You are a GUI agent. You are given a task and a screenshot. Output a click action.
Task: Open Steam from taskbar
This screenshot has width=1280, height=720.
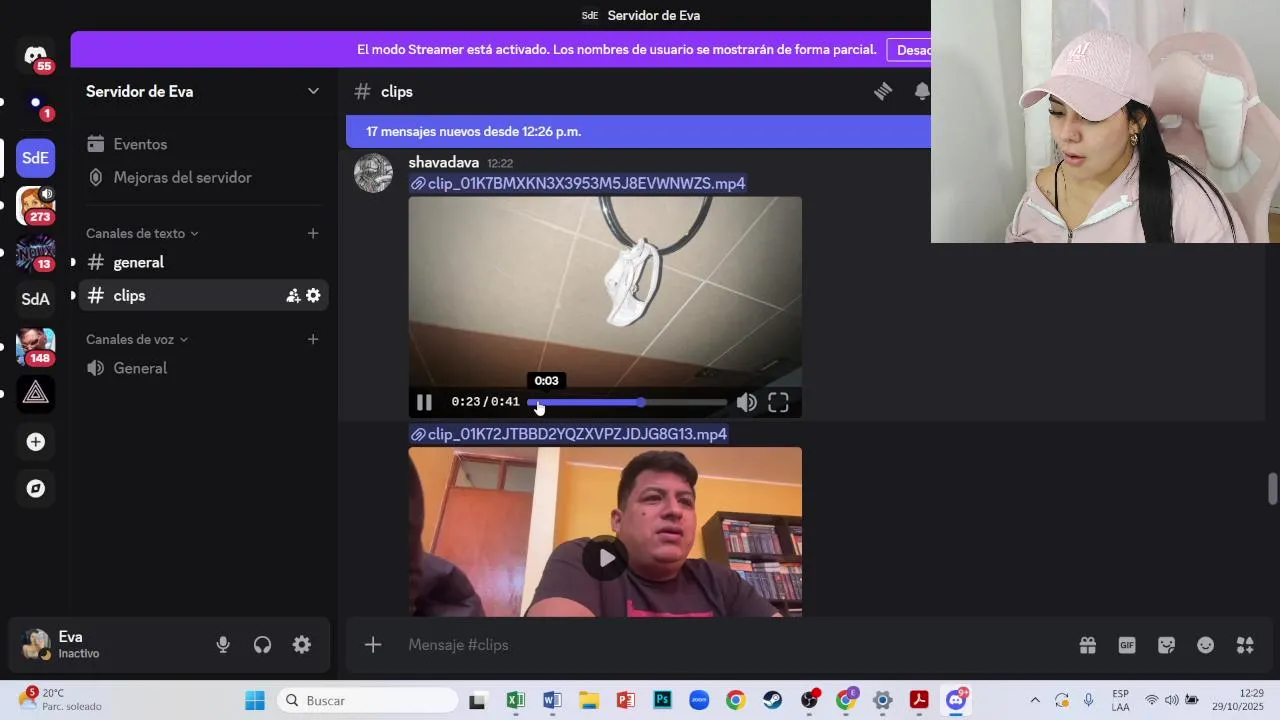pyautogui.click(x=773, y=700)
